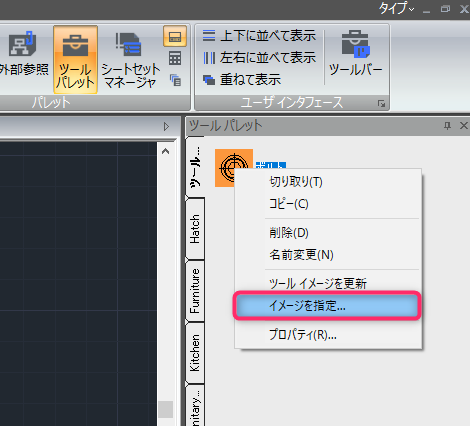This screenshot has height=426, width=470.
Task: Expand the panel with the right-pointing triangle
Action: tap(166, 127)
